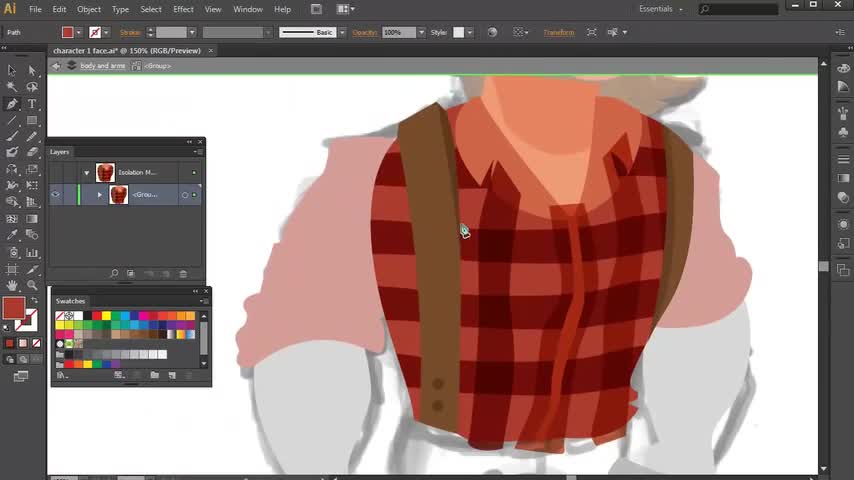Viewport: 854px width, 480px height.
Task: Open the Essentials workspace dropdown
Action: tap(662, 9)
